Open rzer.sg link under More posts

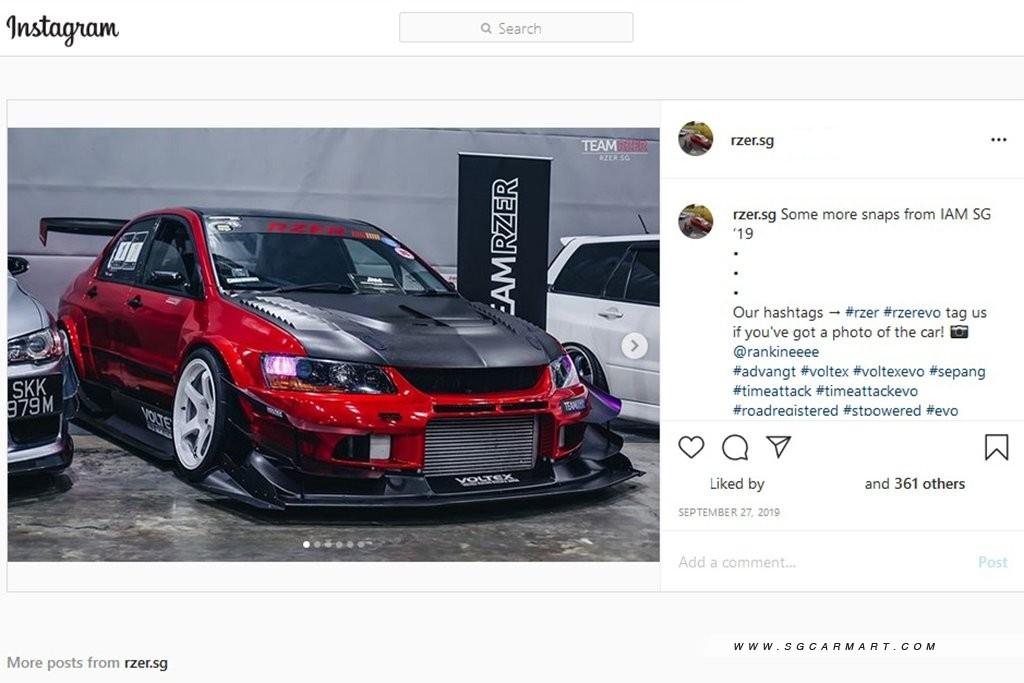[146, 663]
